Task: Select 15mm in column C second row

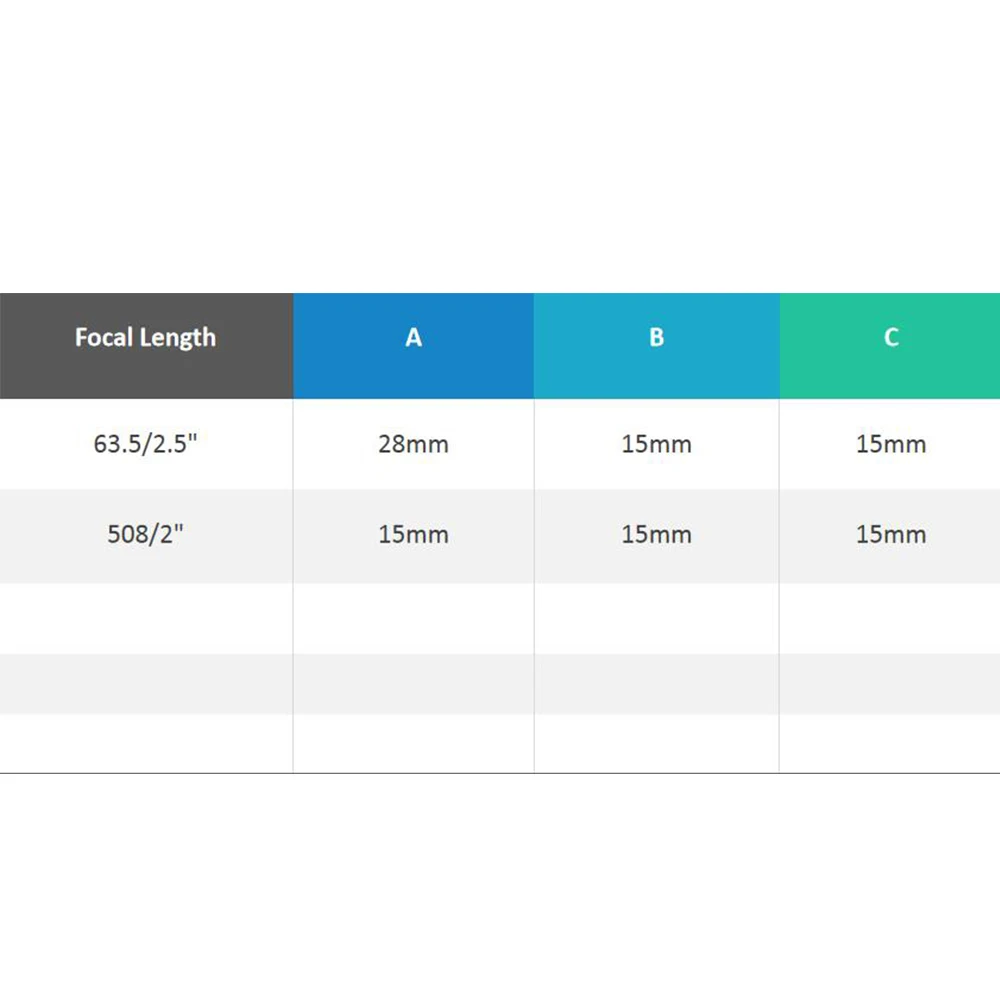Action: (890, 535)
